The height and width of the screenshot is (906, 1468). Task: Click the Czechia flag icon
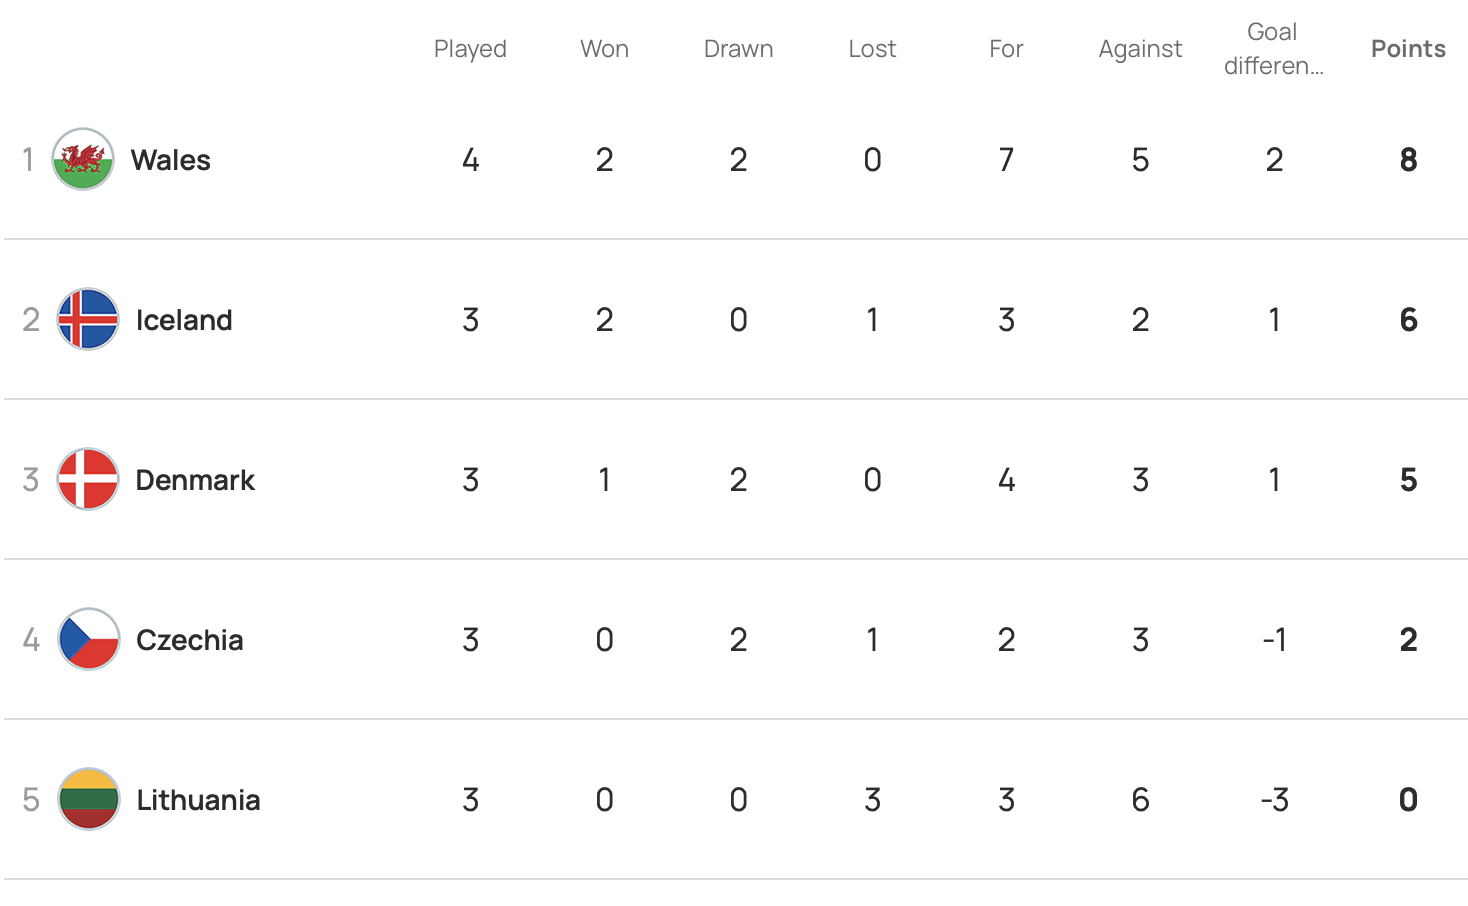coord(88,640)
